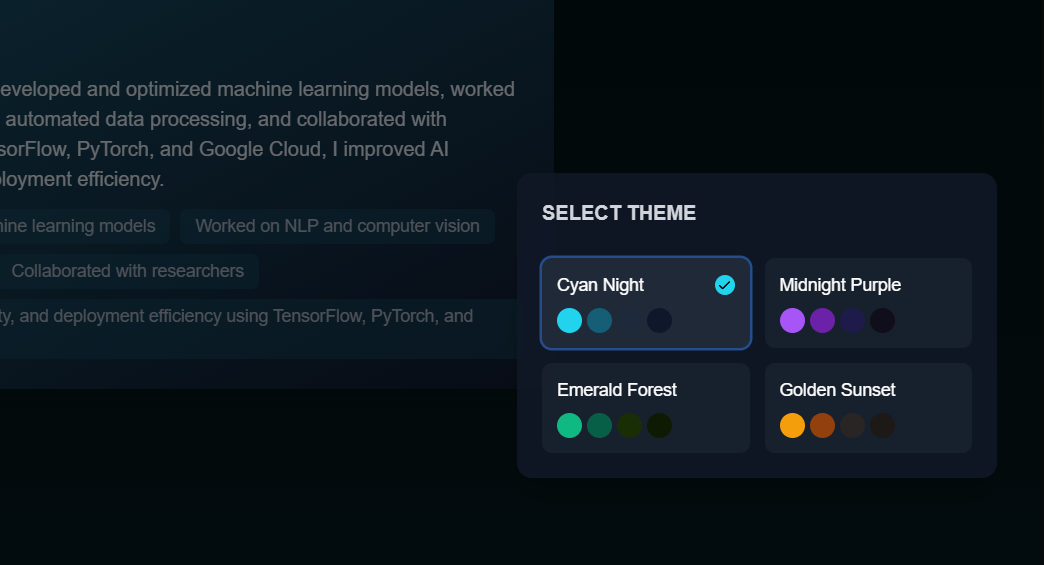Click the 'Worked on NLP and computer vision' tag
The height and width of the screenshot is (565, 1044).
point(337,226)
